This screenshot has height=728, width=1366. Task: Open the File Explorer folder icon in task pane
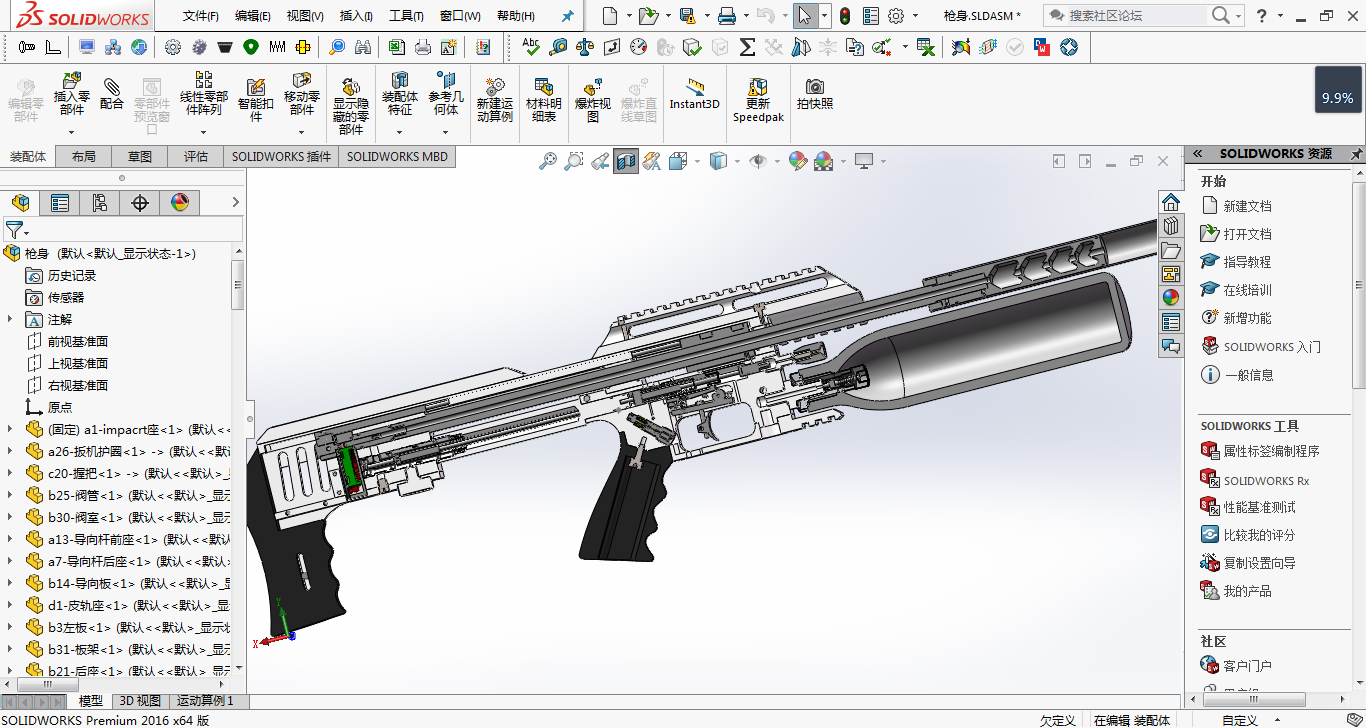[1170, 250]
